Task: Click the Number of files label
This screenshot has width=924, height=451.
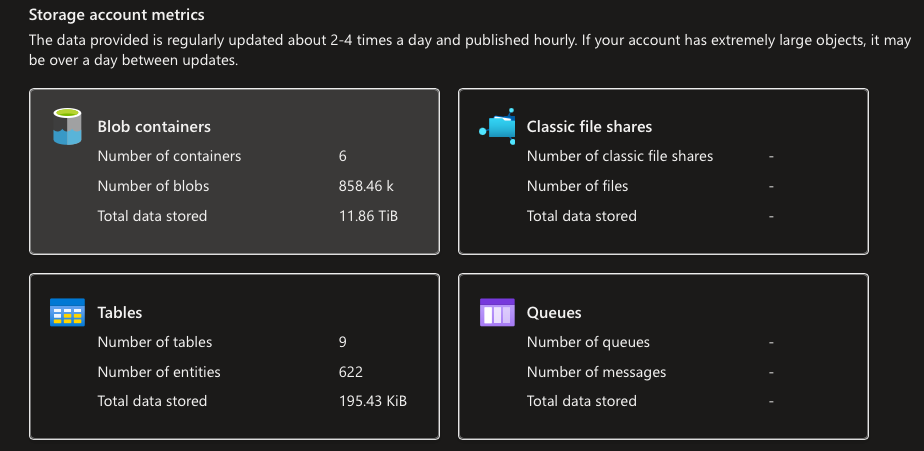Action: [578, 186]
